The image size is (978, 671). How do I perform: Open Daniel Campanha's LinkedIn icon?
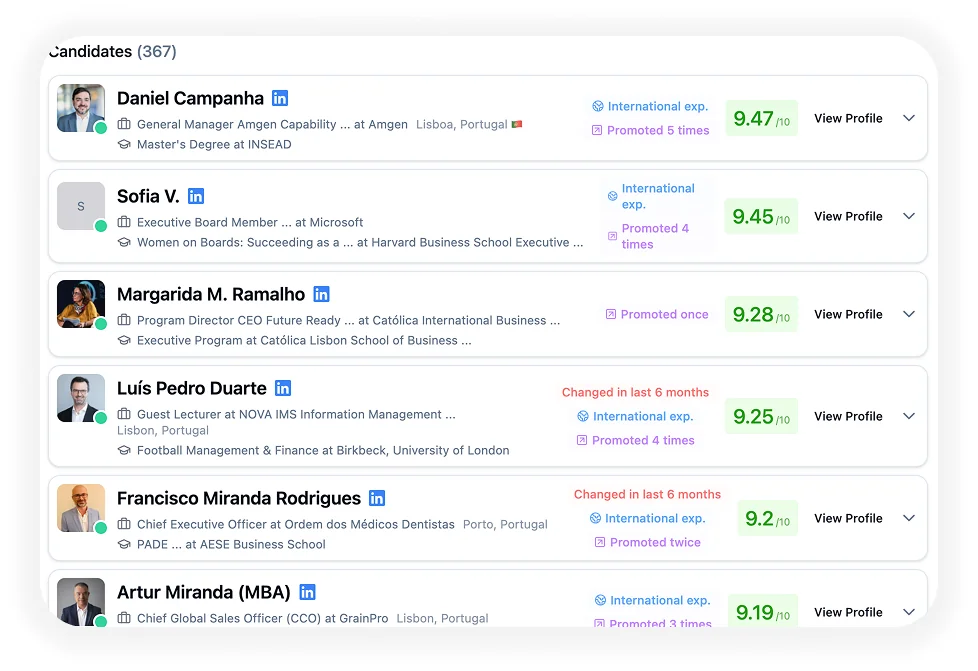pos(280,98)
